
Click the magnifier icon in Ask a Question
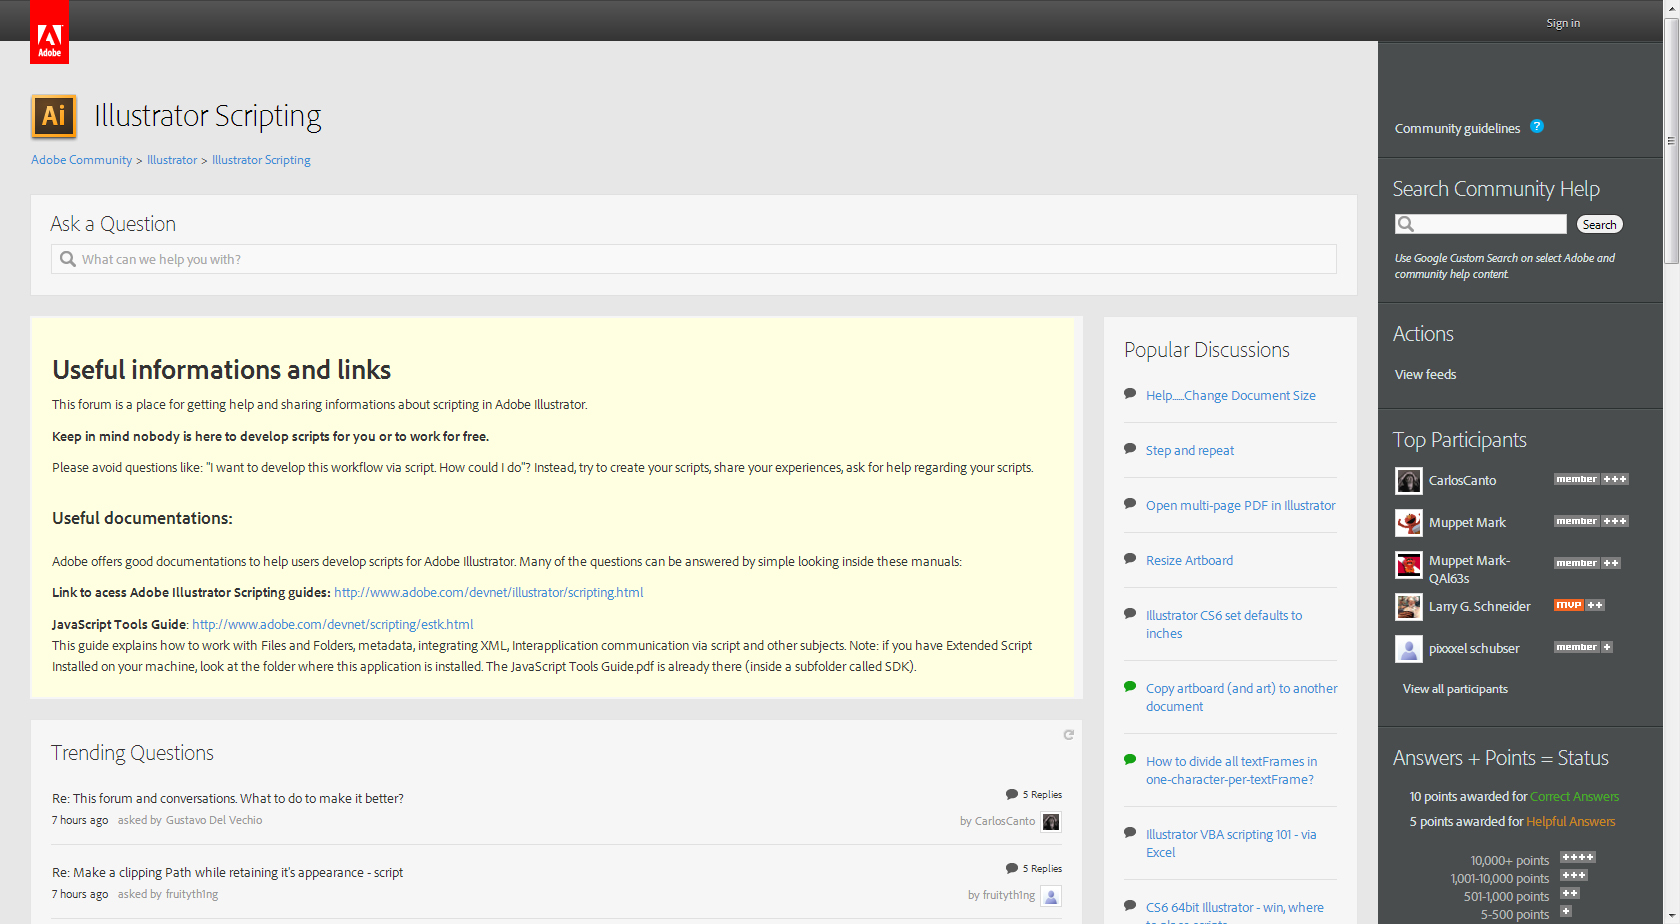click(x=67, y=259)
